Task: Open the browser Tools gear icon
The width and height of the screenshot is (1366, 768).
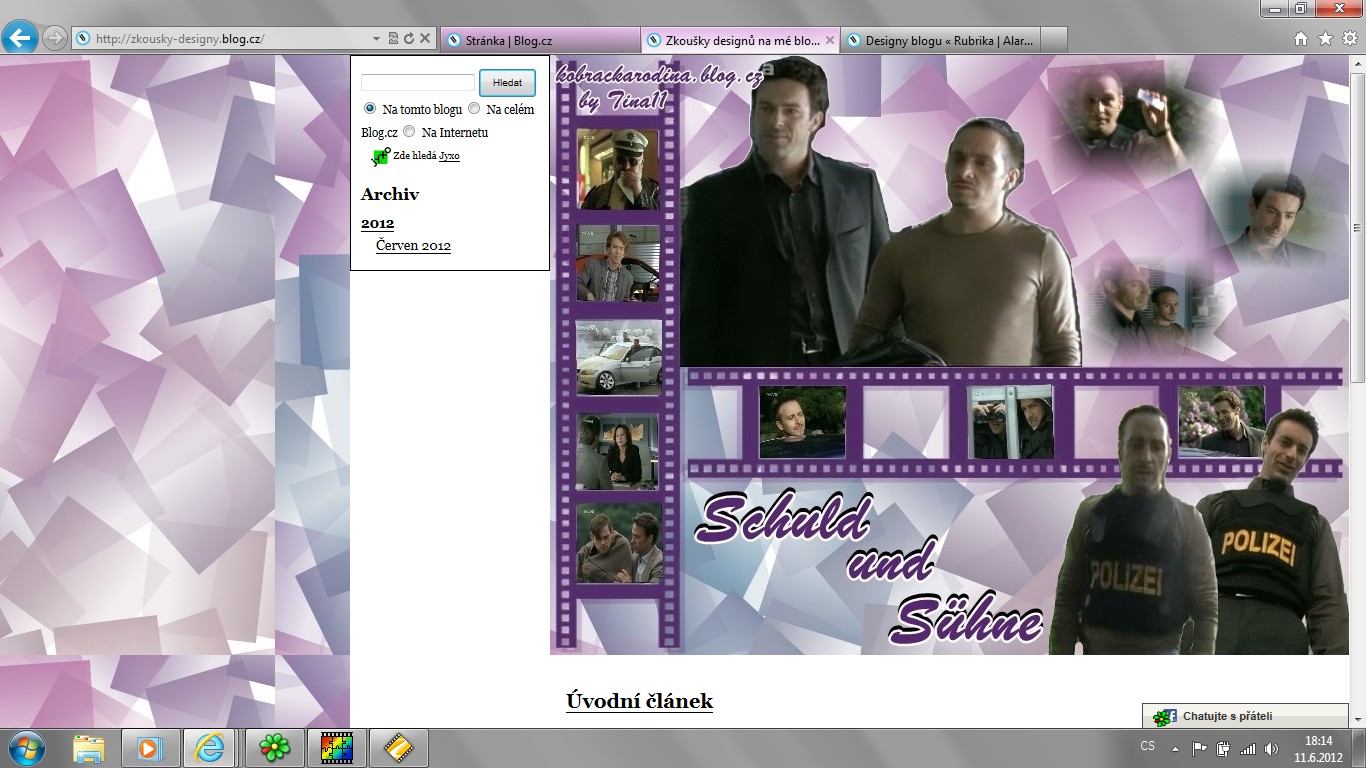Action: tap(1349, 39)
